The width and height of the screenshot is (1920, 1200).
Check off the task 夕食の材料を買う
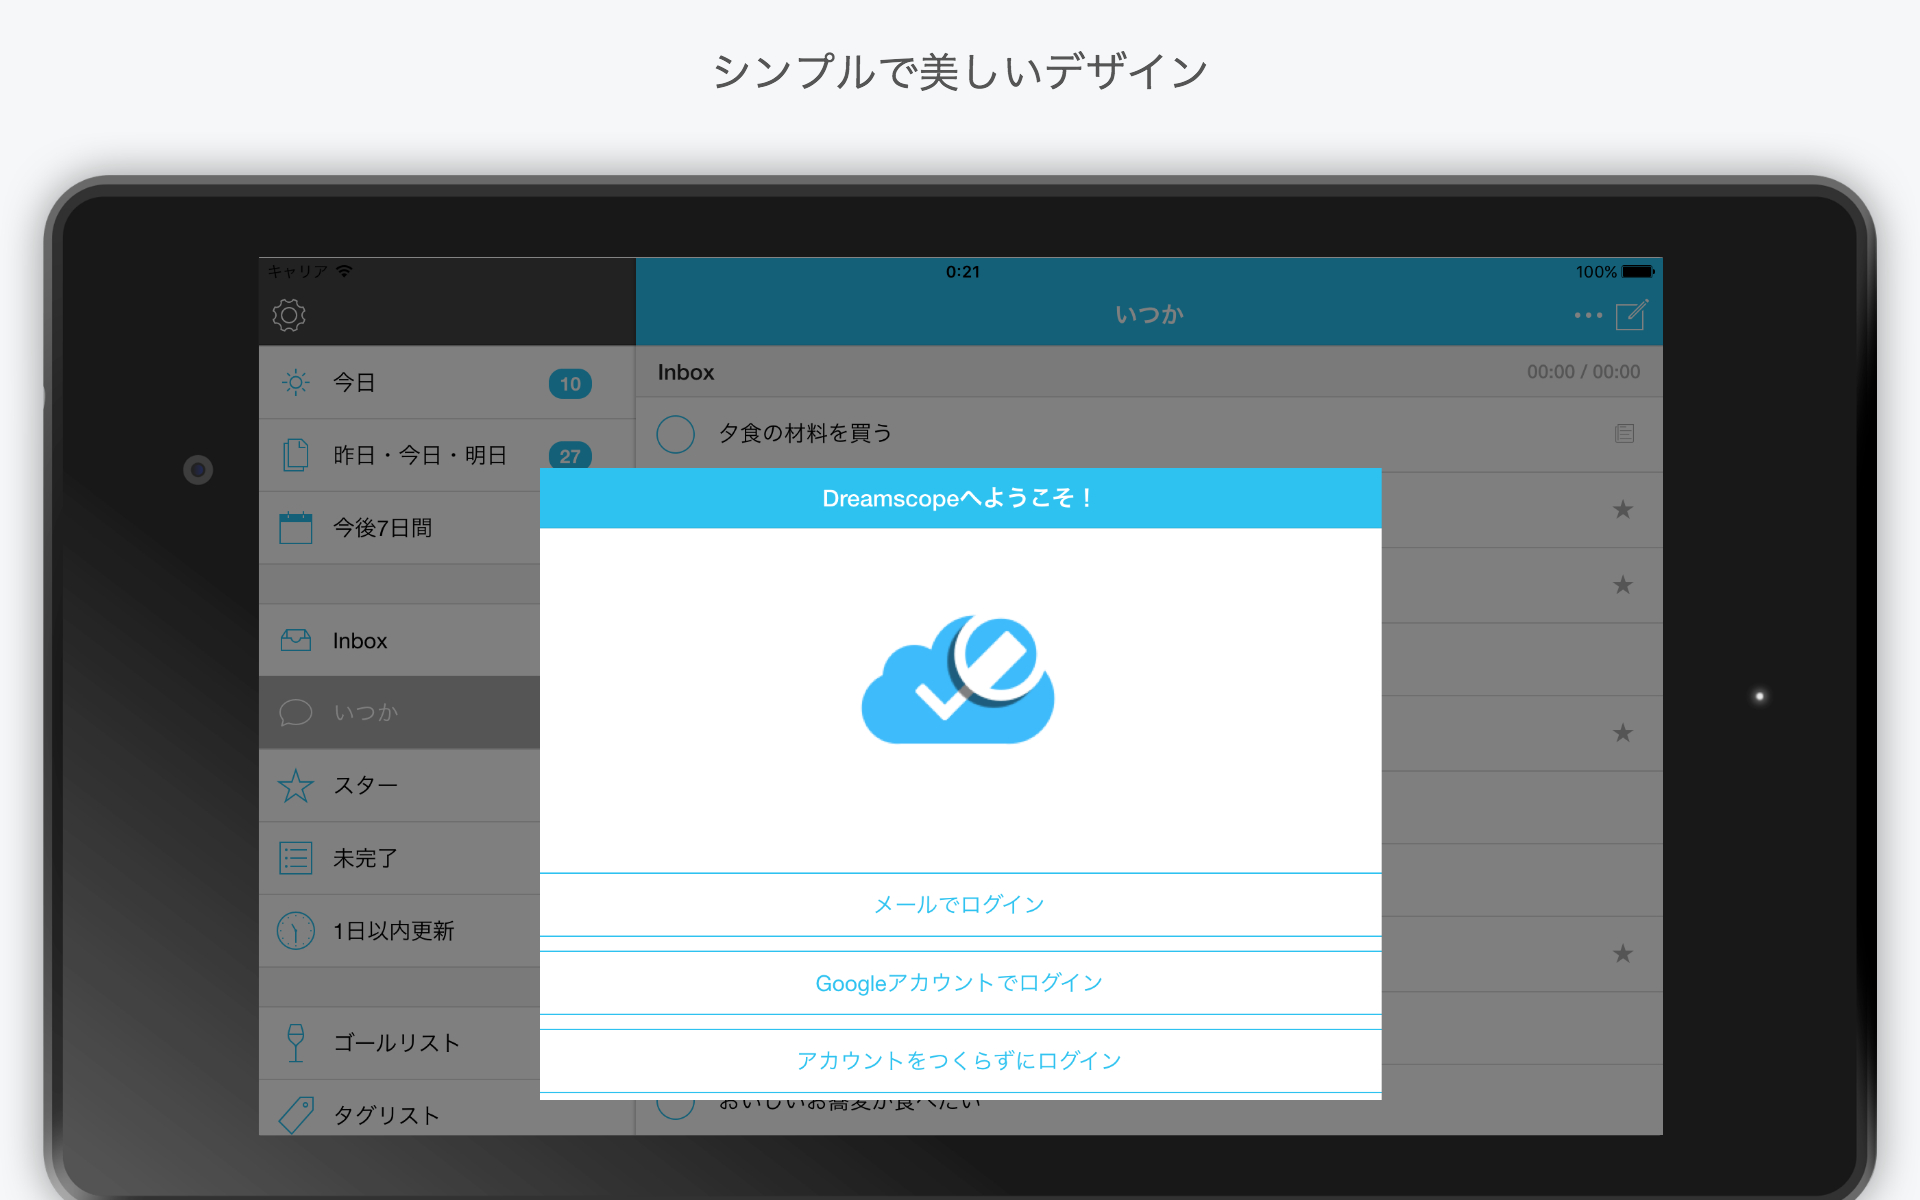point(676,434)
